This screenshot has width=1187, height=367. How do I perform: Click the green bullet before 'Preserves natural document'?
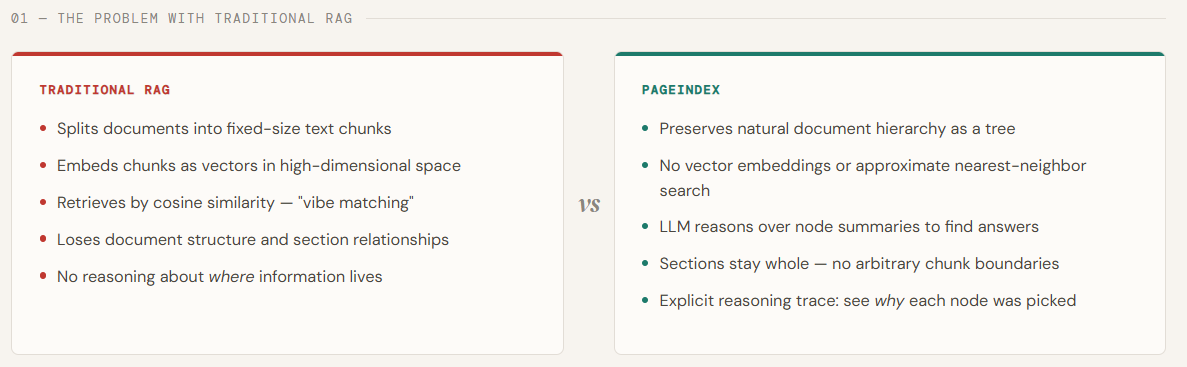[x=645, y=129]
